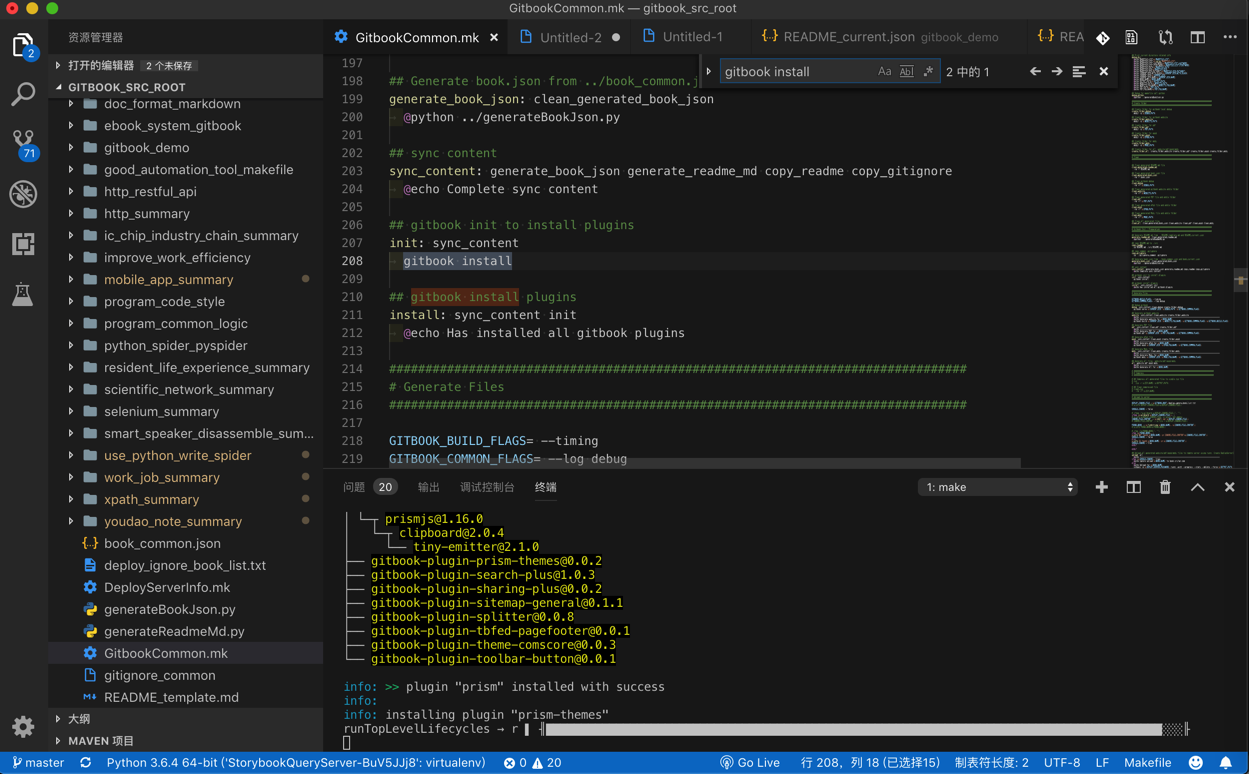This screenshot has height=774, width=1249.
Task: Switch to the Untitled-2 editor tab
Action: coord(570,37)
